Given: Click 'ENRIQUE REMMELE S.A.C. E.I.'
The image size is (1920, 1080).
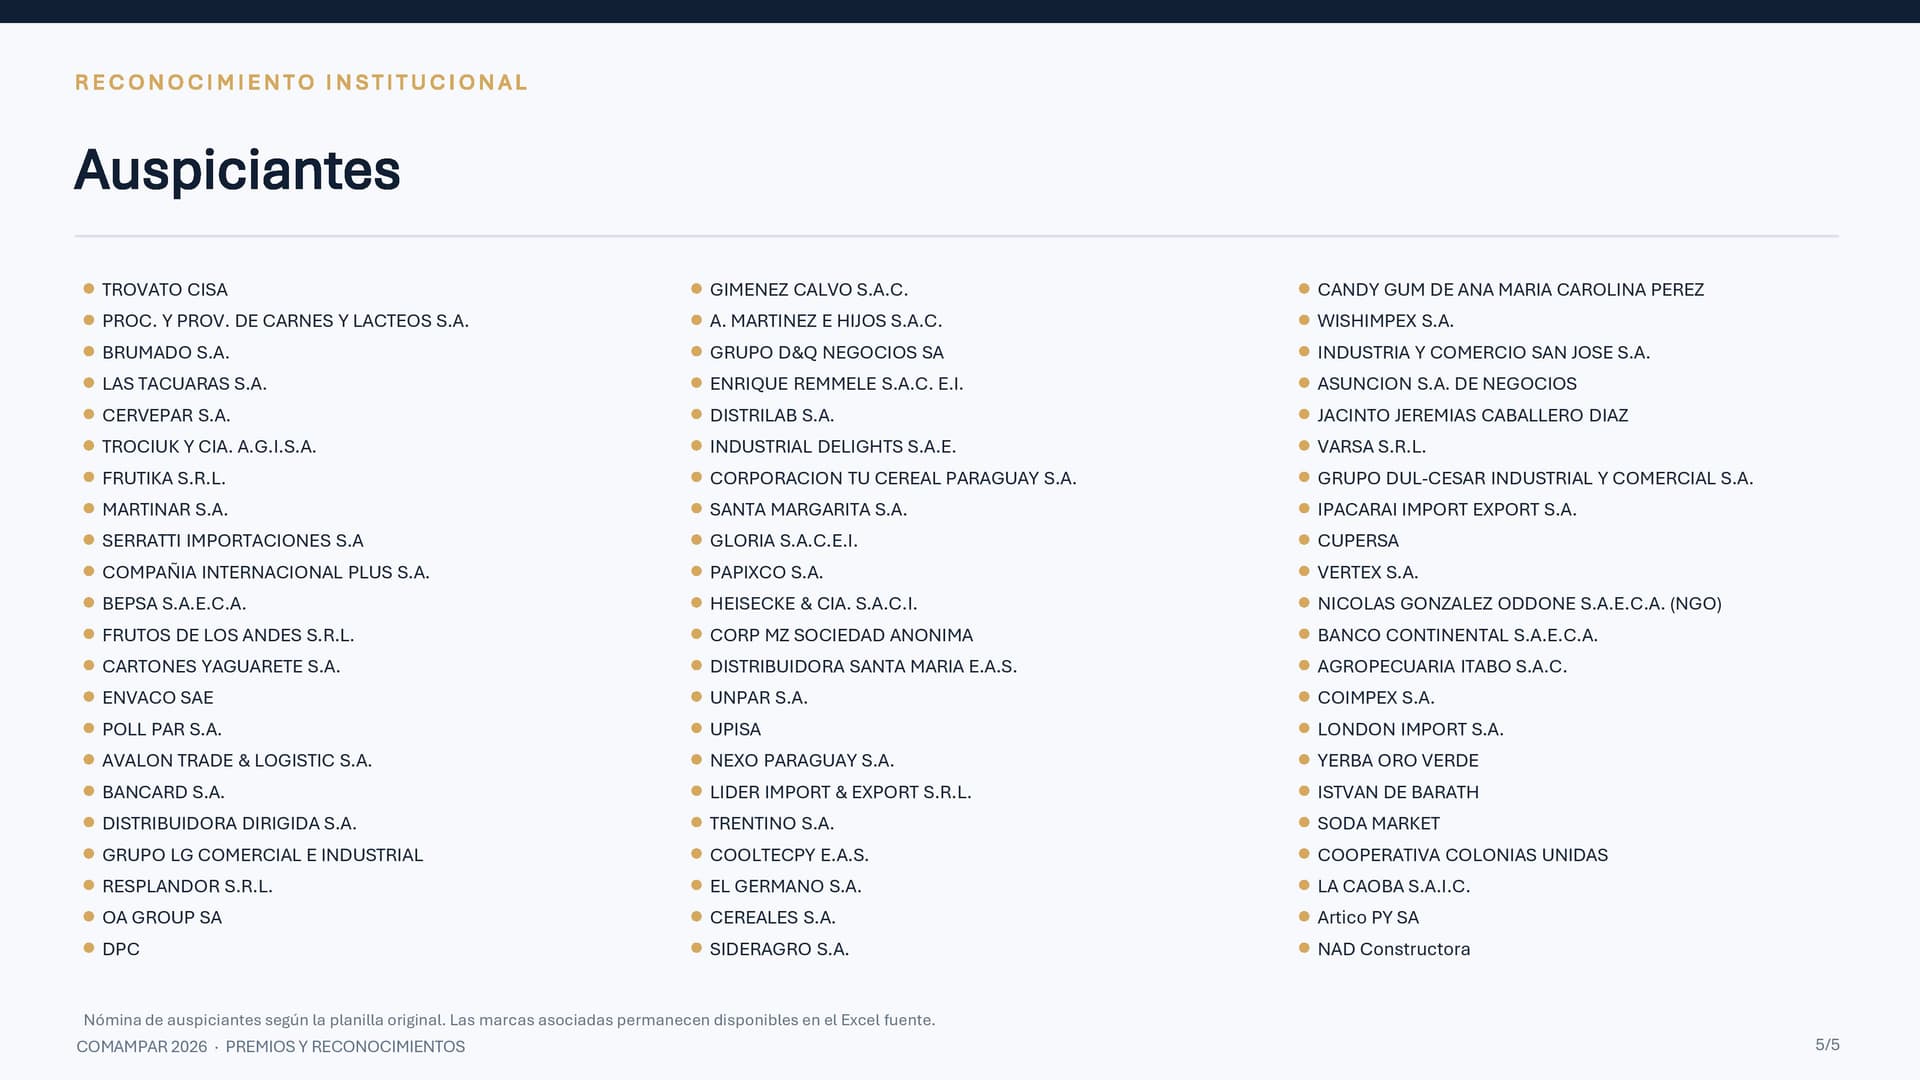Looking at the screenshot, I should pos(837,384).
